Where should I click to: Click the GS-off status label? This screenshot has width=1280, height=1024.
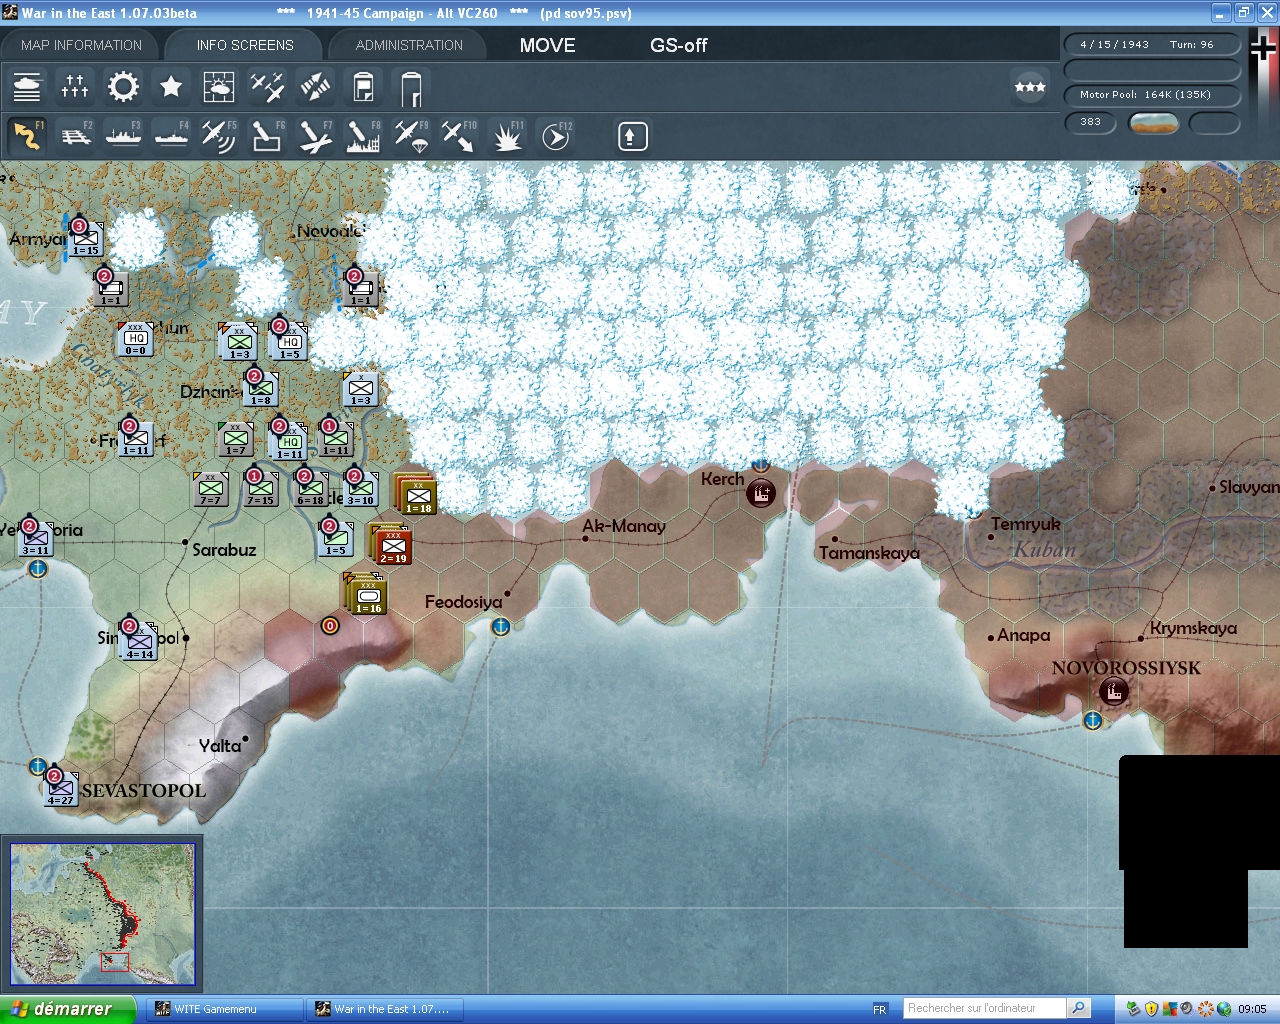679,45
